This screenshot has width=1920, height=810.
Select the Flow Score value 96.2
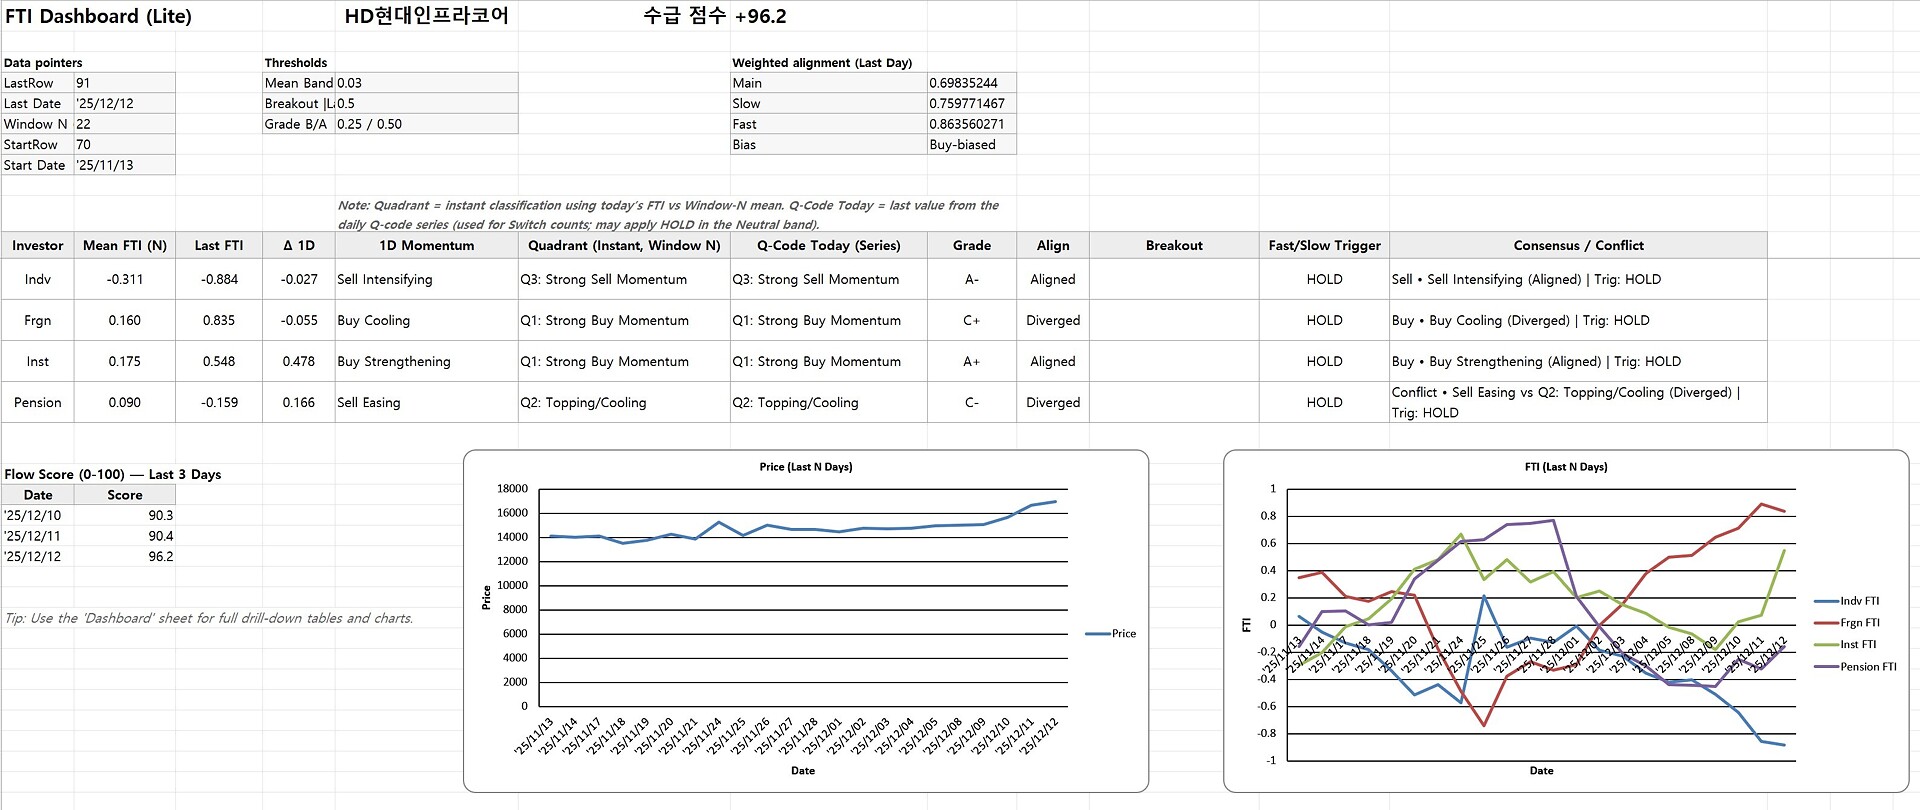[x=125, y=557]
